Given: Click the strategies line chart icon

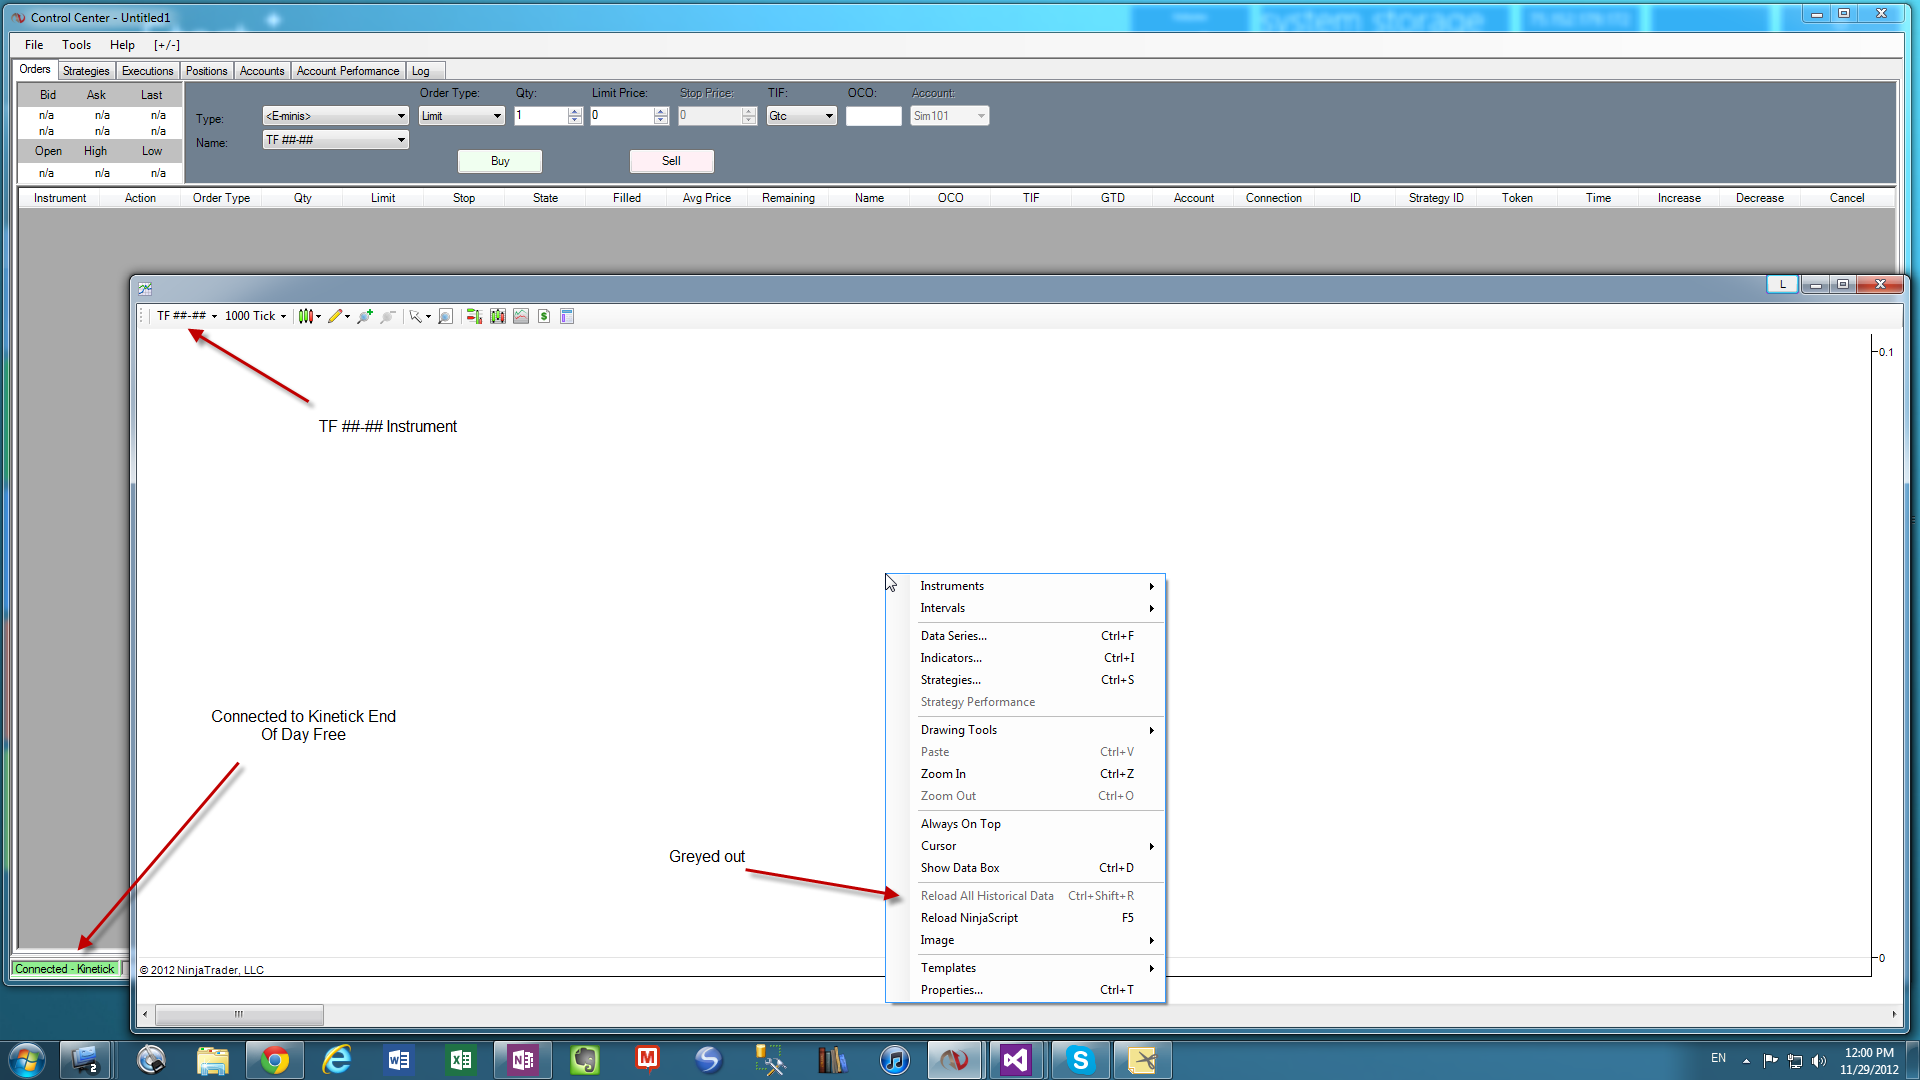Looking at the screenshot, I should (x=521, y=316).
